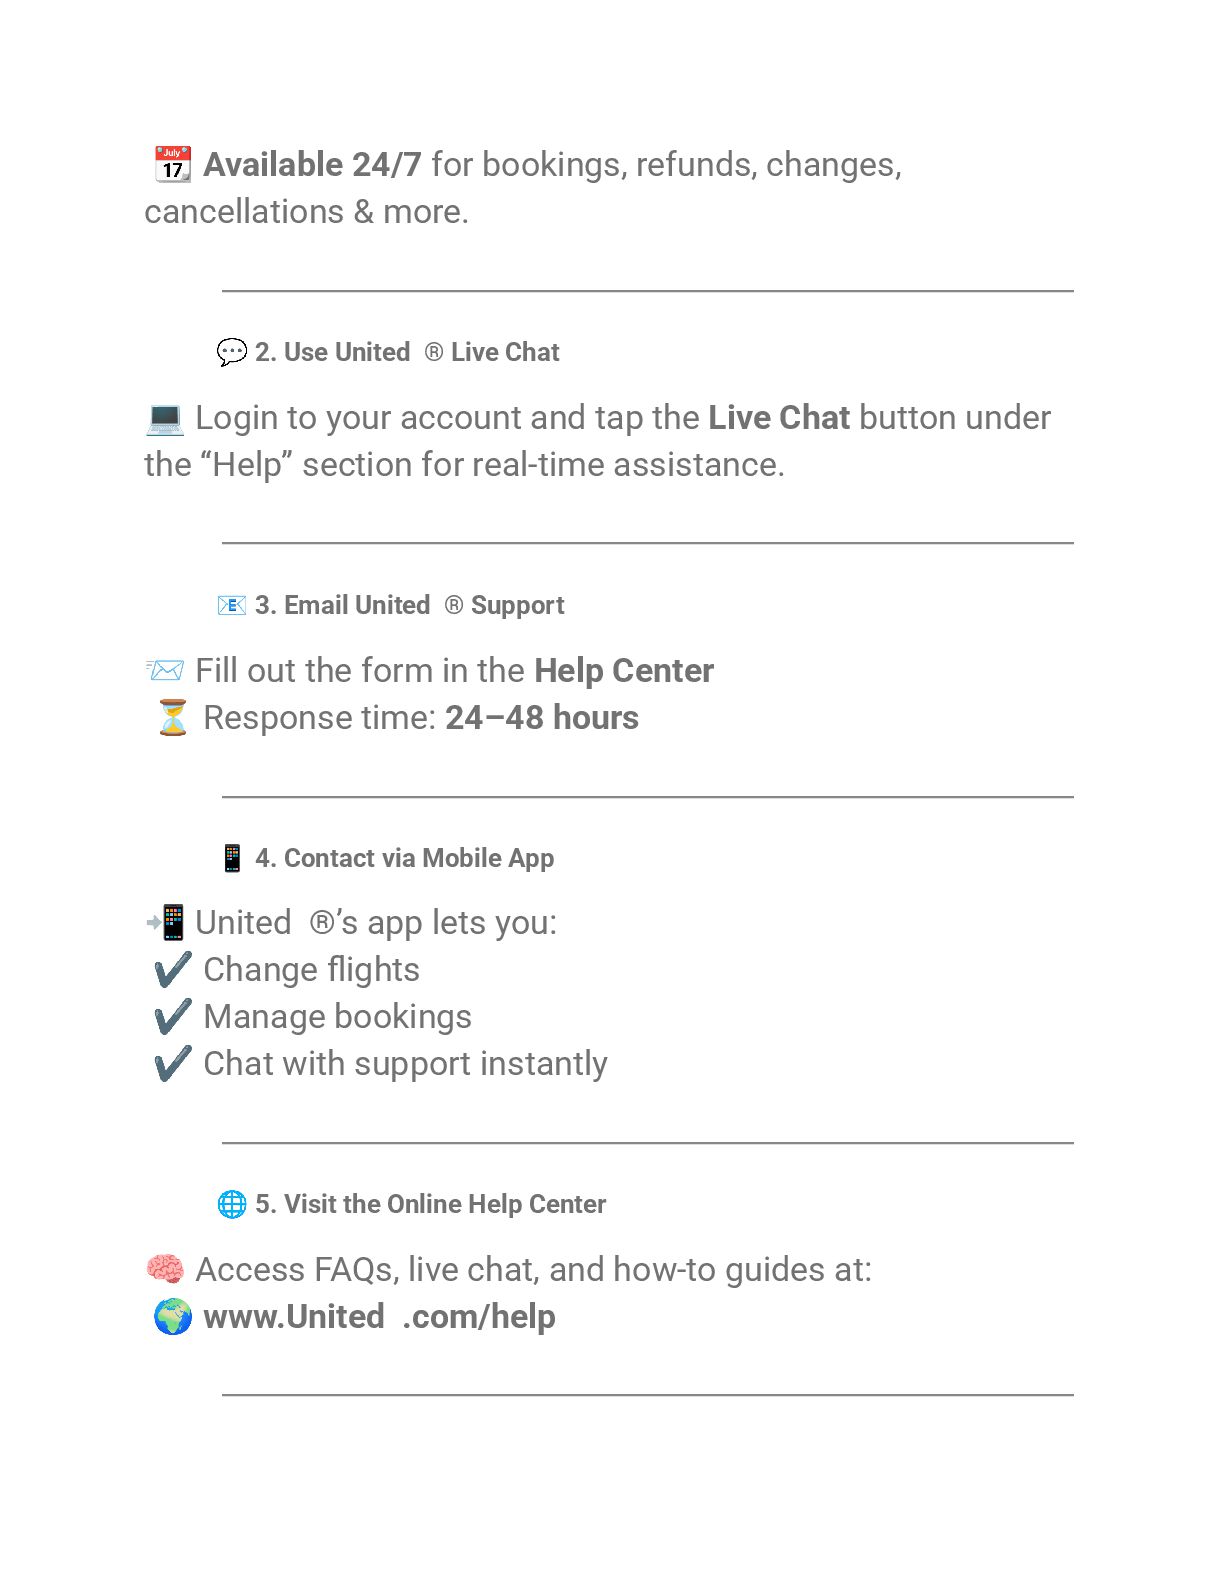Click the brain emoji before Access FAQs
Image resolution: width=1224 pixels, height=1584 pixels.
(164, 1269)
